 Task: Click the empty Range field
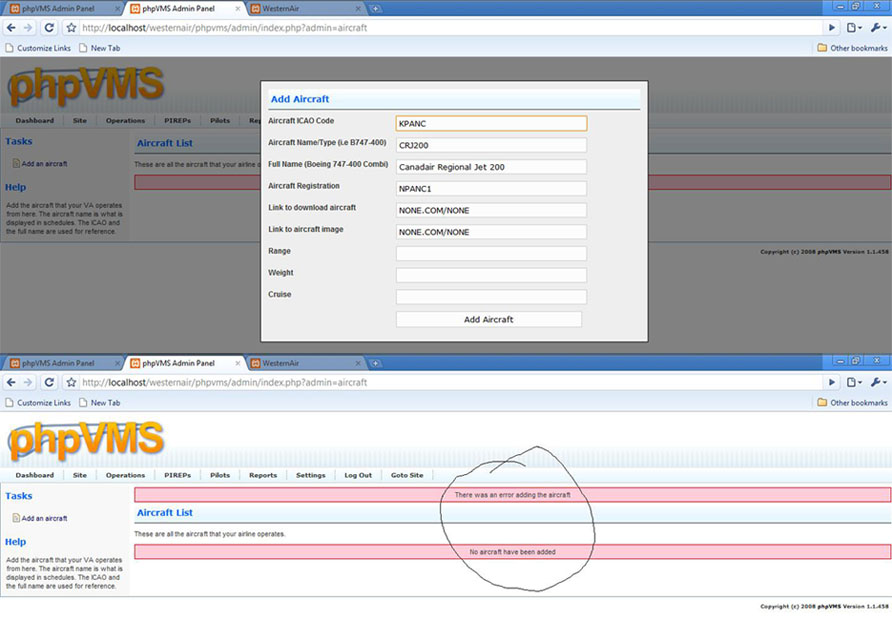pyautogui.click(x=492, y=253)
